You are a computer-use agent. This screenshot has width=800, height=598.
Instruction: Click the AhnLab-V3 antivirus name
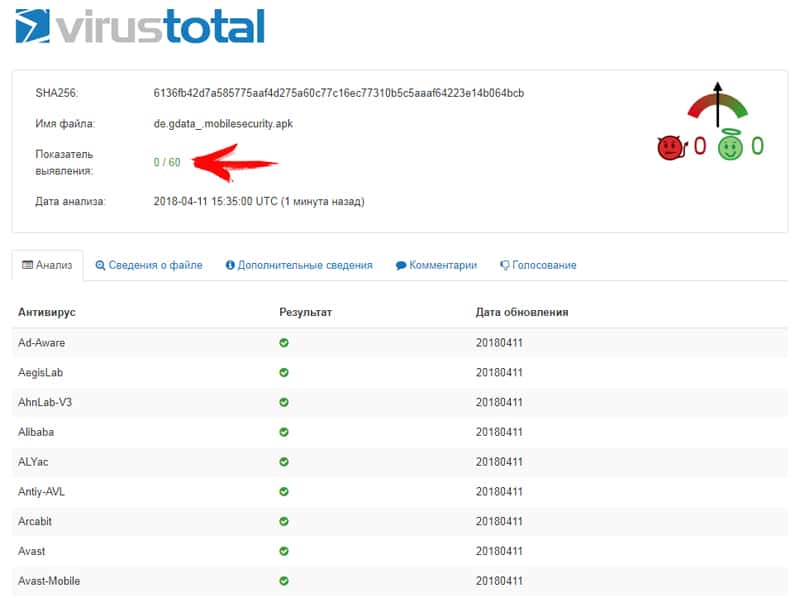pyautogui.click(x=45, y=403)
